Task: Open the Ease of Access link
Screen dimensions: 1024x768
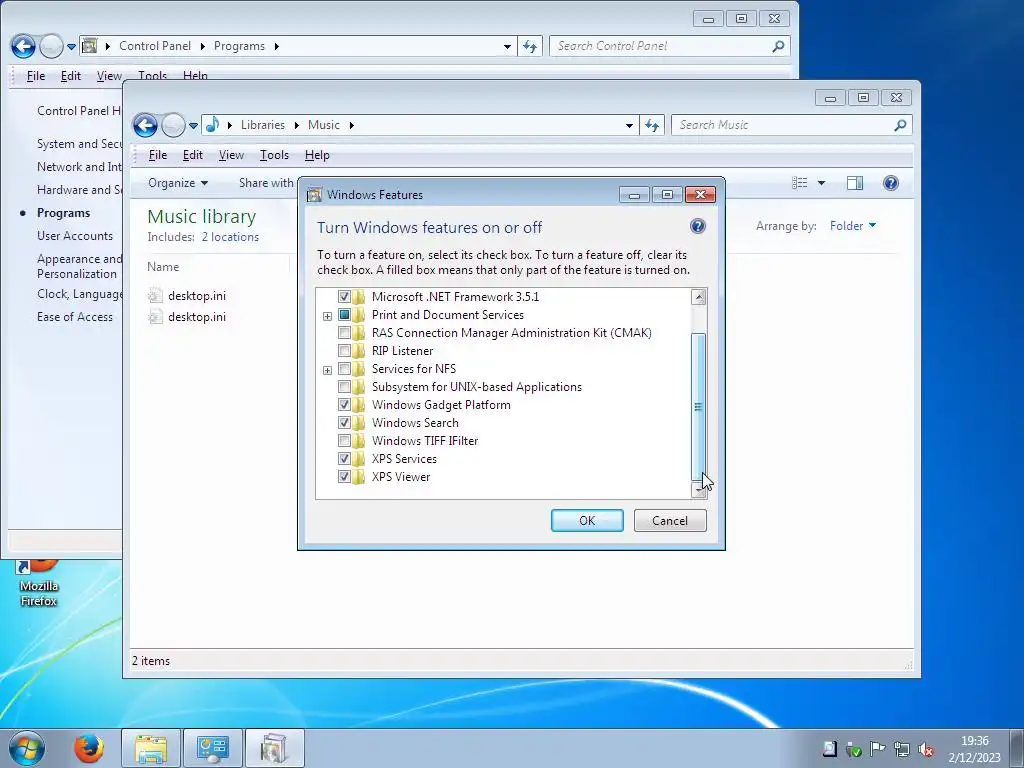Action: [x=75, y=317]
